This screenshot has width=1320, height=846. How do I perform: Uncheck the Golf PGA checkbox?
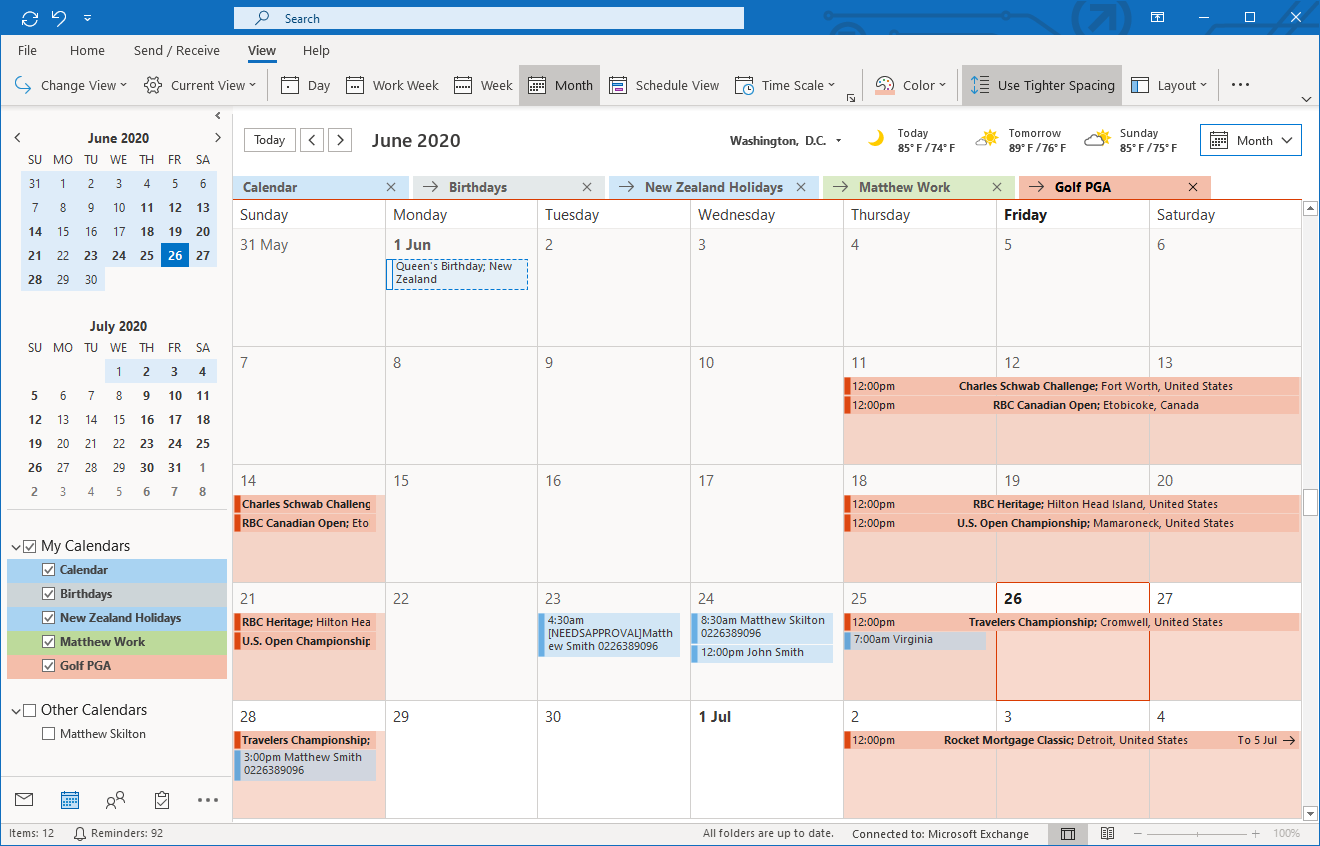pyautogui.click(x=48, y=666)
